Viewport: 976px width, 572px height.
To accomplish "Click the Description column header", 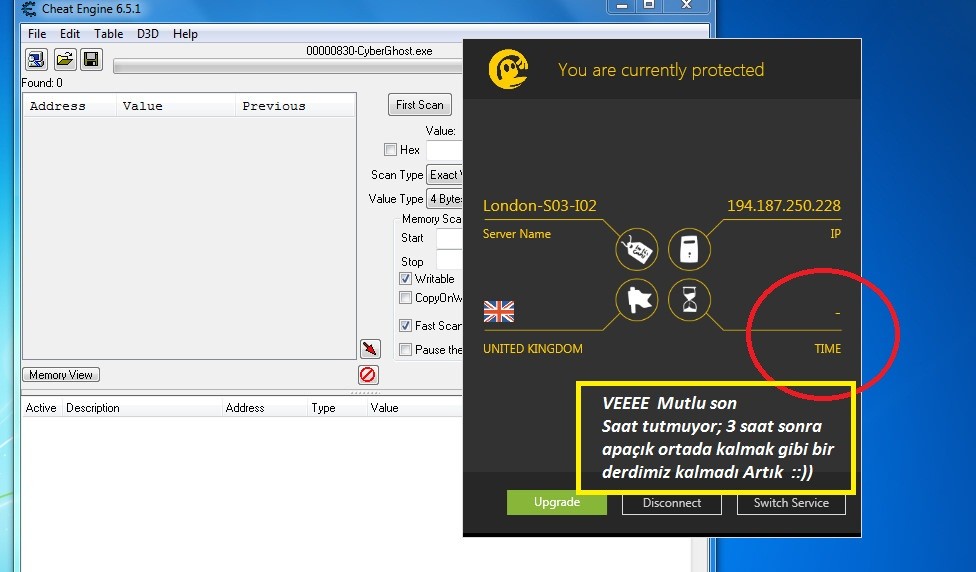I will click(x=142, y=408).
